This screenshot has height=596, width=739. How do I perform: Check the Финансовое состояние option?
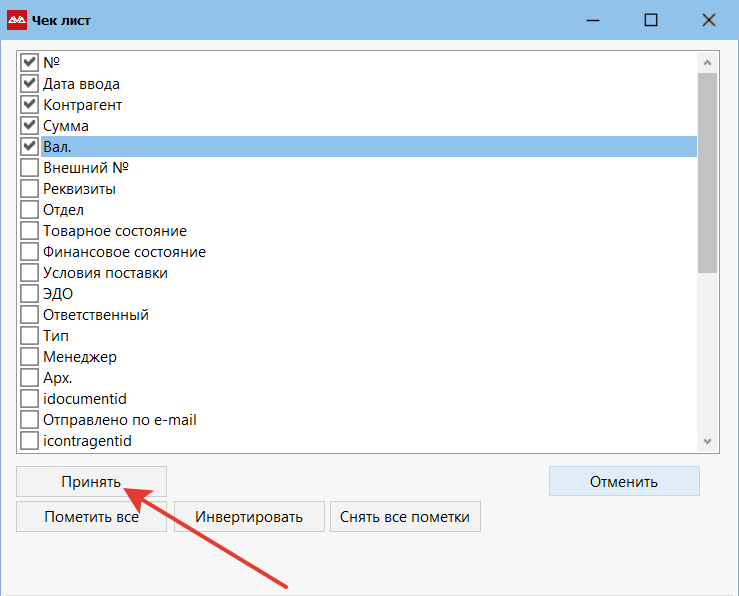coord(29,252)
